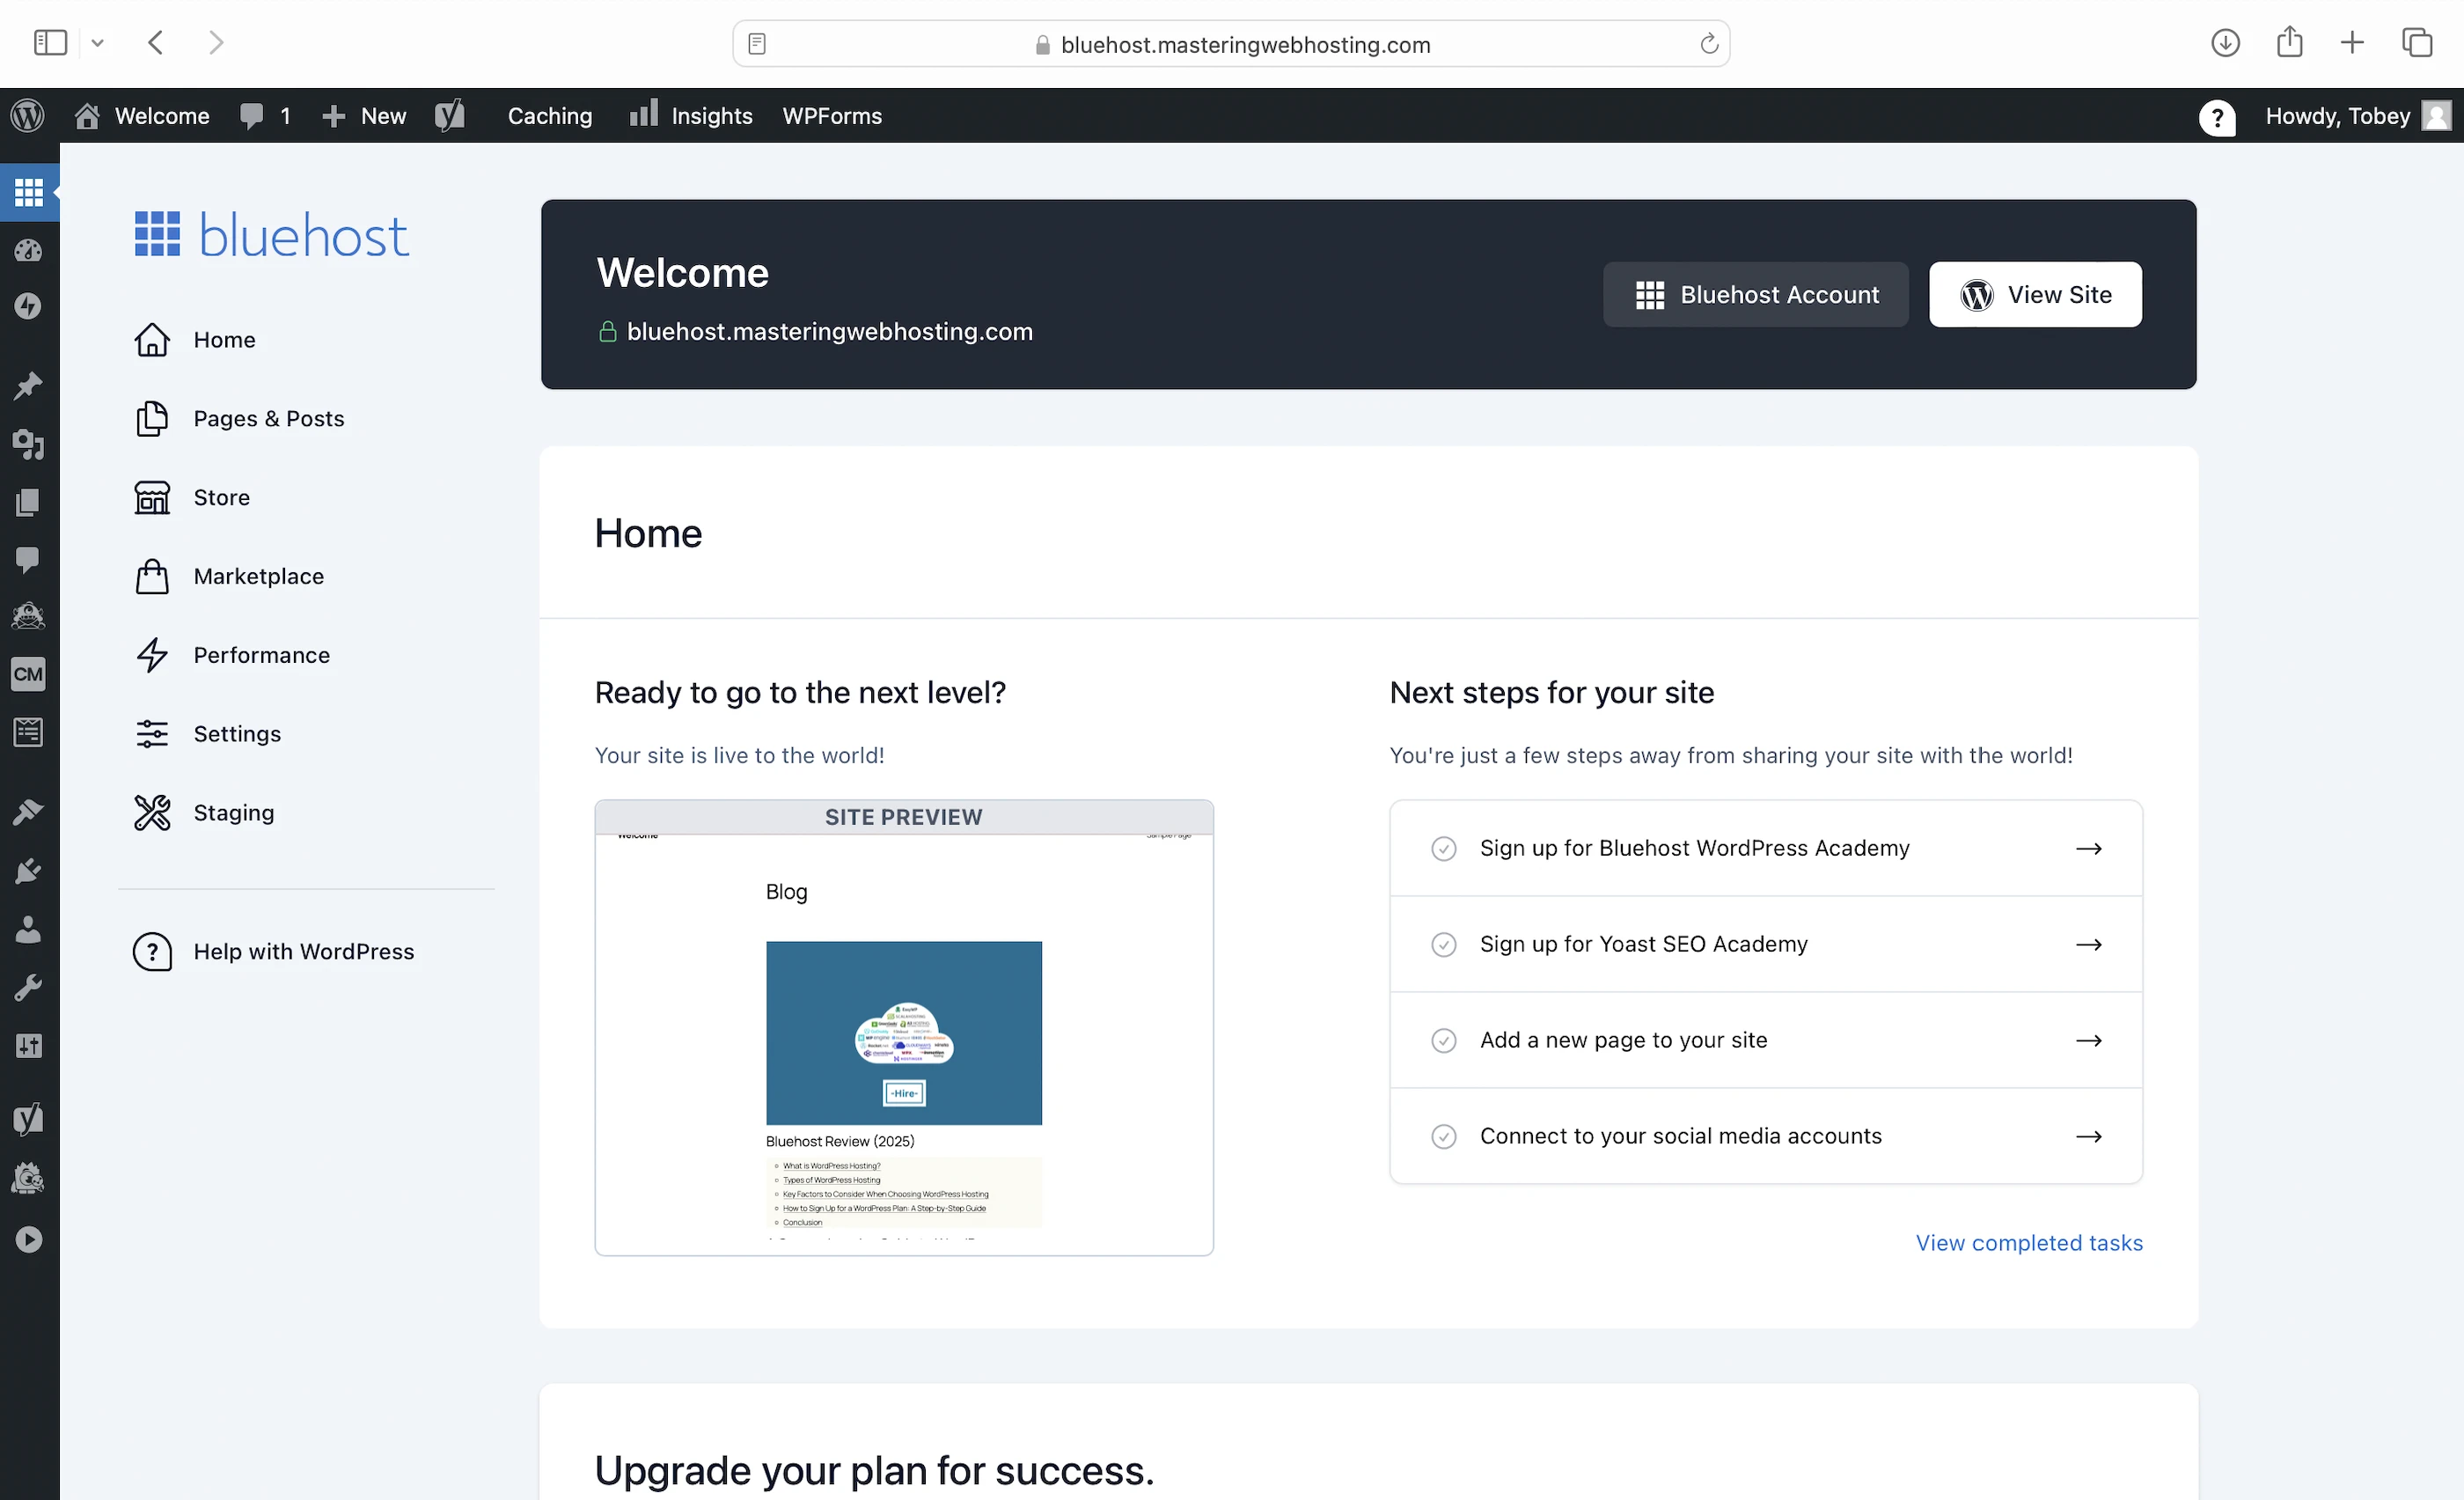
Task: Tick Connect to social media accounts circle
Action: [x=1443, y=1136]
